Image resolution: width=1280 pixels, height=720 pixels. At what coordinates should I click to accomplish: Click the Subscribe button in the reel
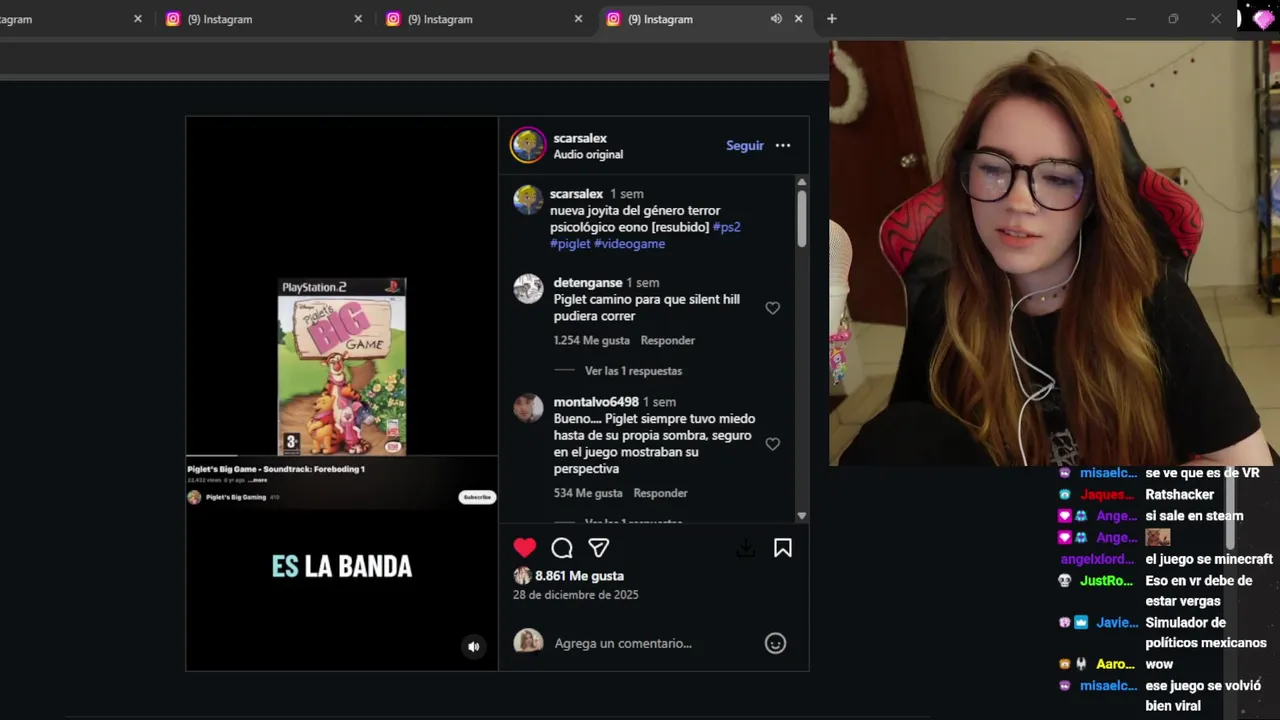[477, 497]
